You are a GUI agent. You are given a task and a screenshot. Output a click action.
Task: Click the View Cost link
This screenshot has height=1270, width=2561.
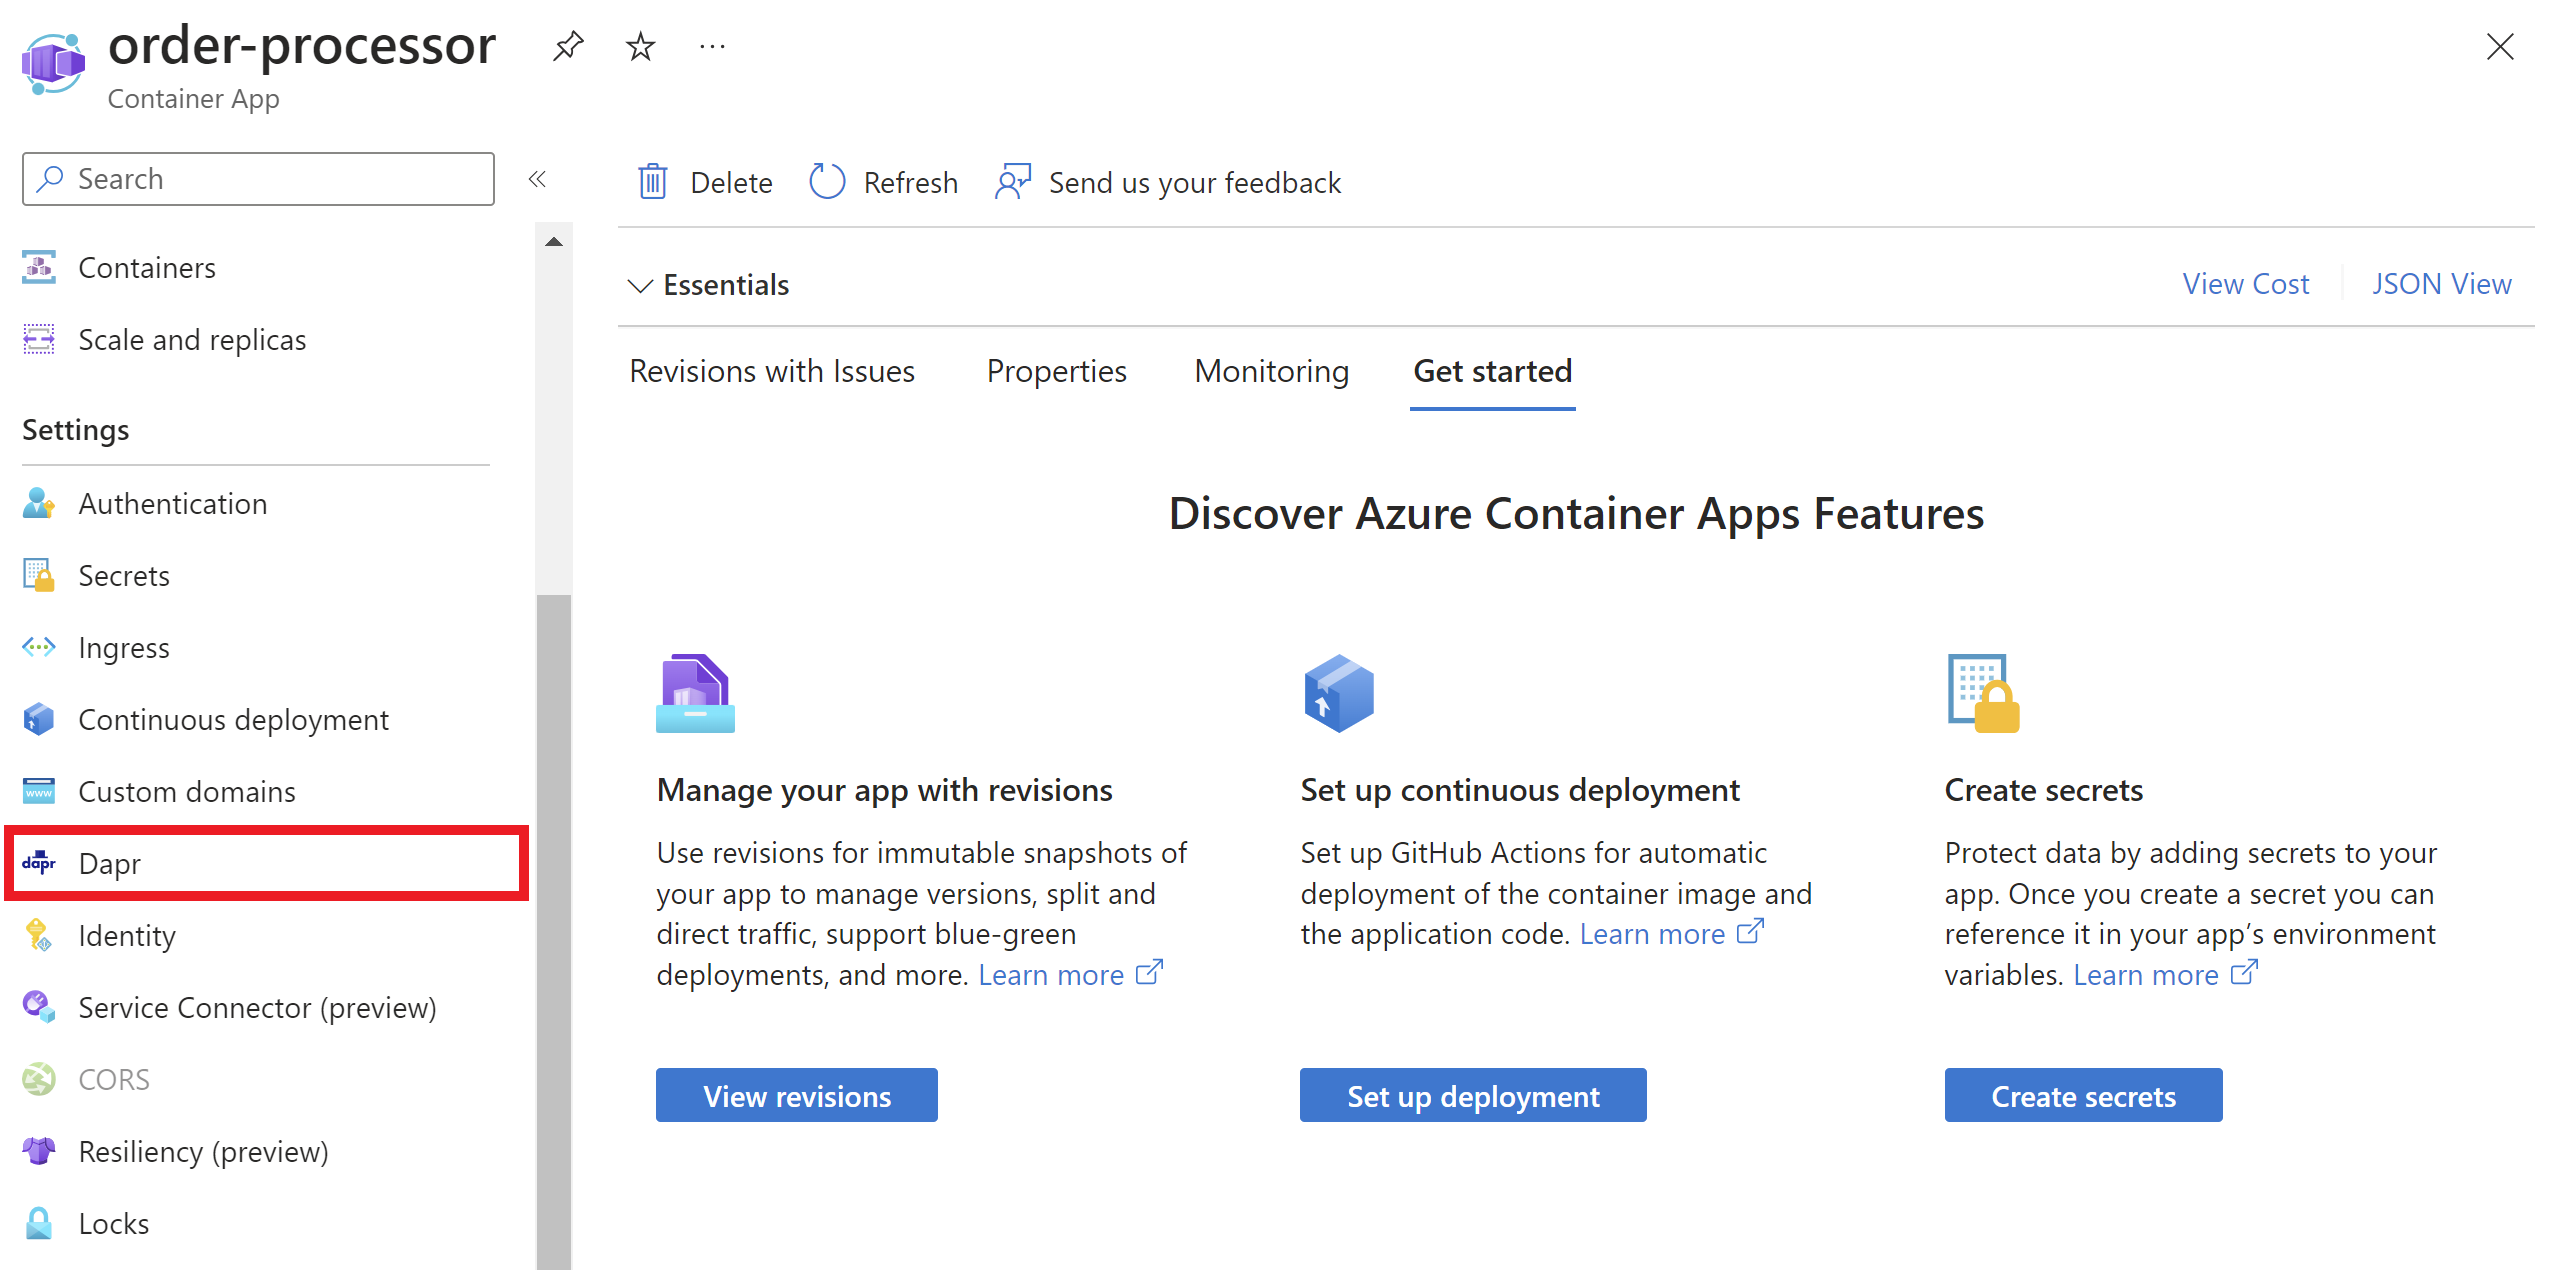[x=2246, y=284]
